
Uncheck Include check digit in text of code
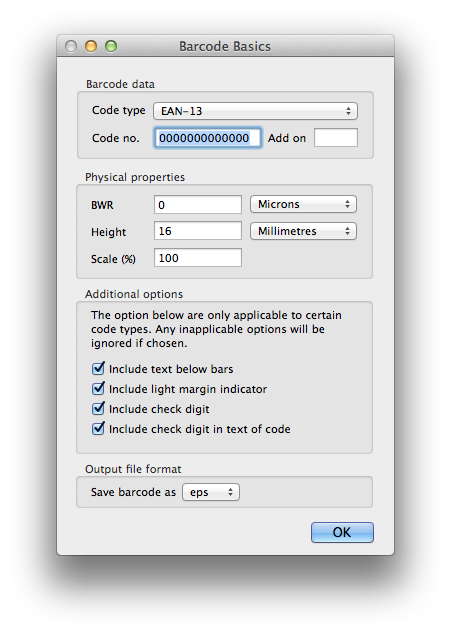click(x=98, y=428)
